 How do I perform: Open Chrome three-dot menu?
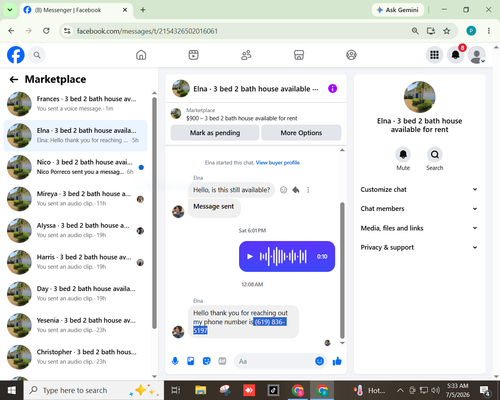pos(489,31)
